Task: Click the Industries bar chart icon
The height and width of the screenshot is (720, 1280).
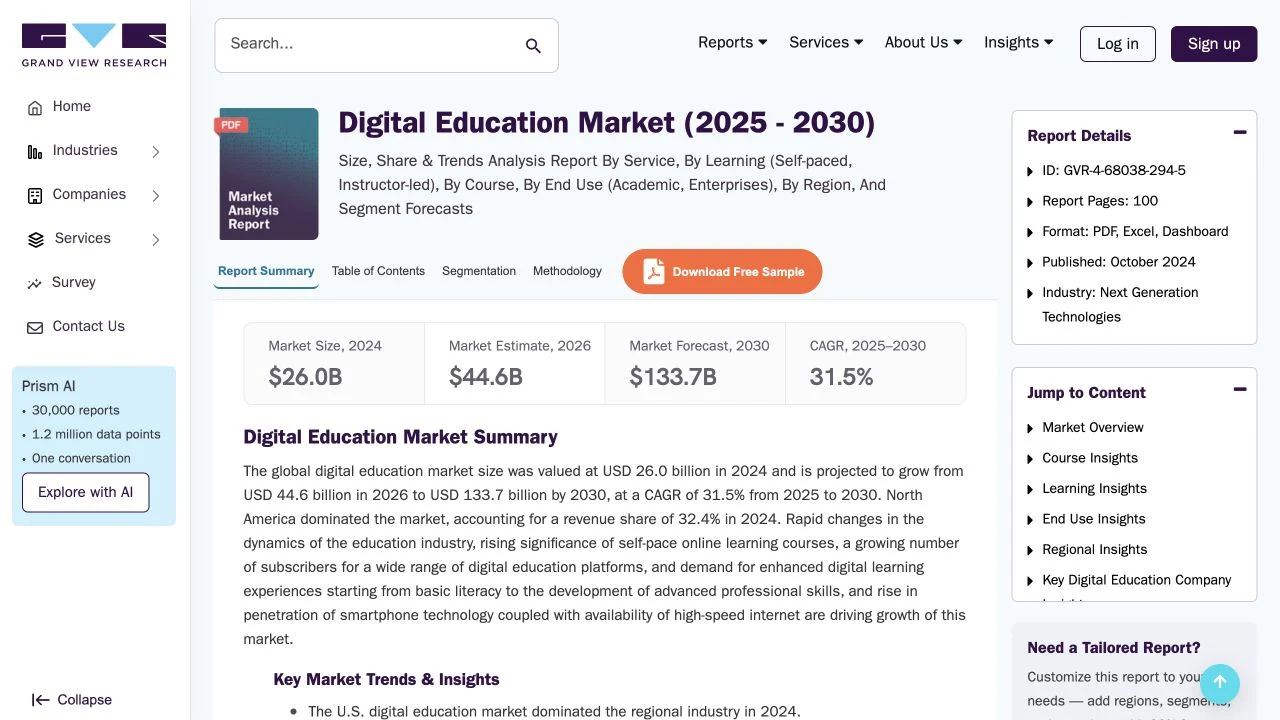Action: 35,152
